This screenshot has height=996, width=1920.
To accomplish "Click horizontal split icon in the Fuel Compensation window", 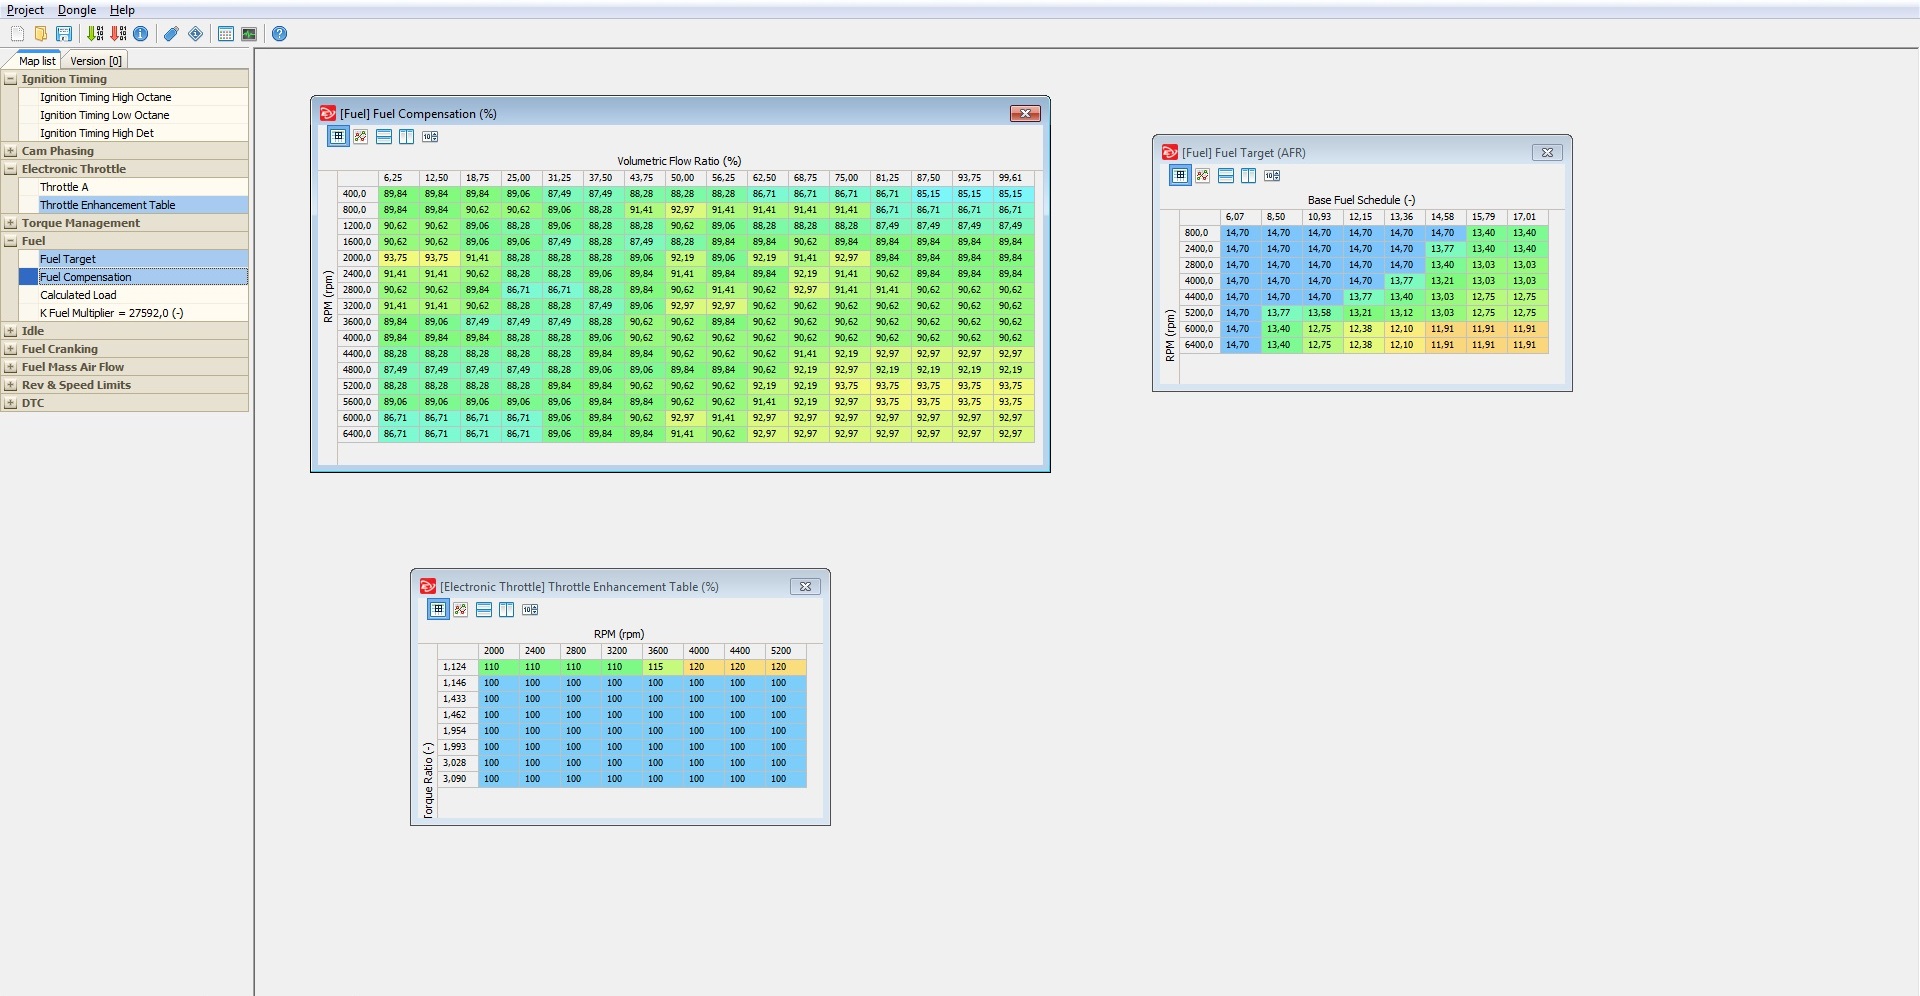I will tap(384, 136).
